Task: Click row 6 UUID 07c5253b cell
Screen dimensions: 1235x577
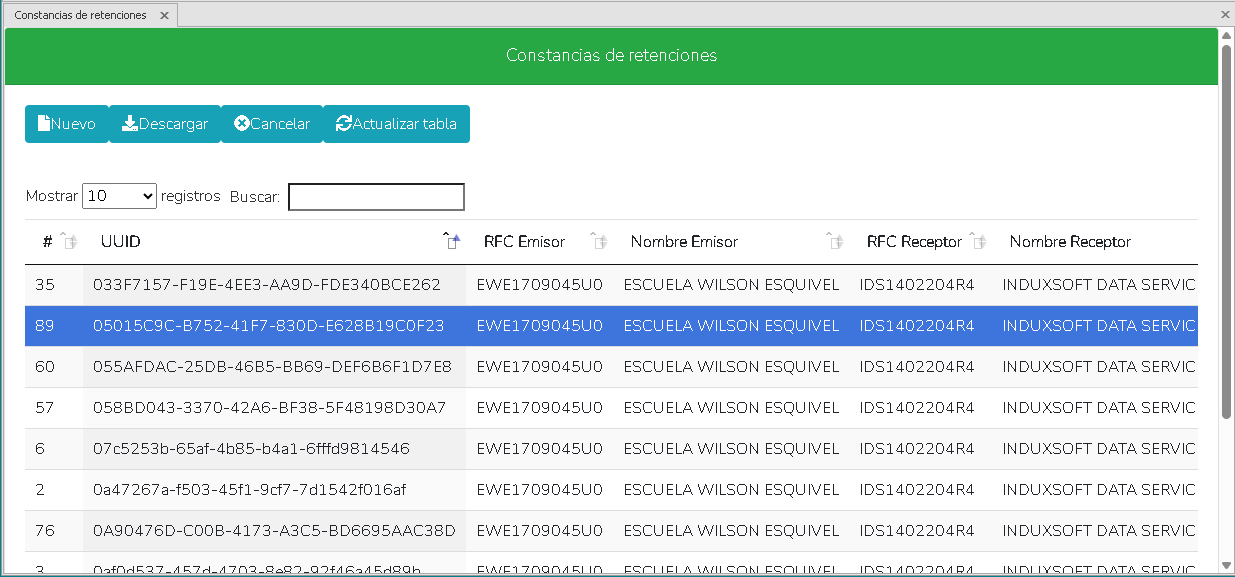Action: pyautogui.click(x=251, y=449)
